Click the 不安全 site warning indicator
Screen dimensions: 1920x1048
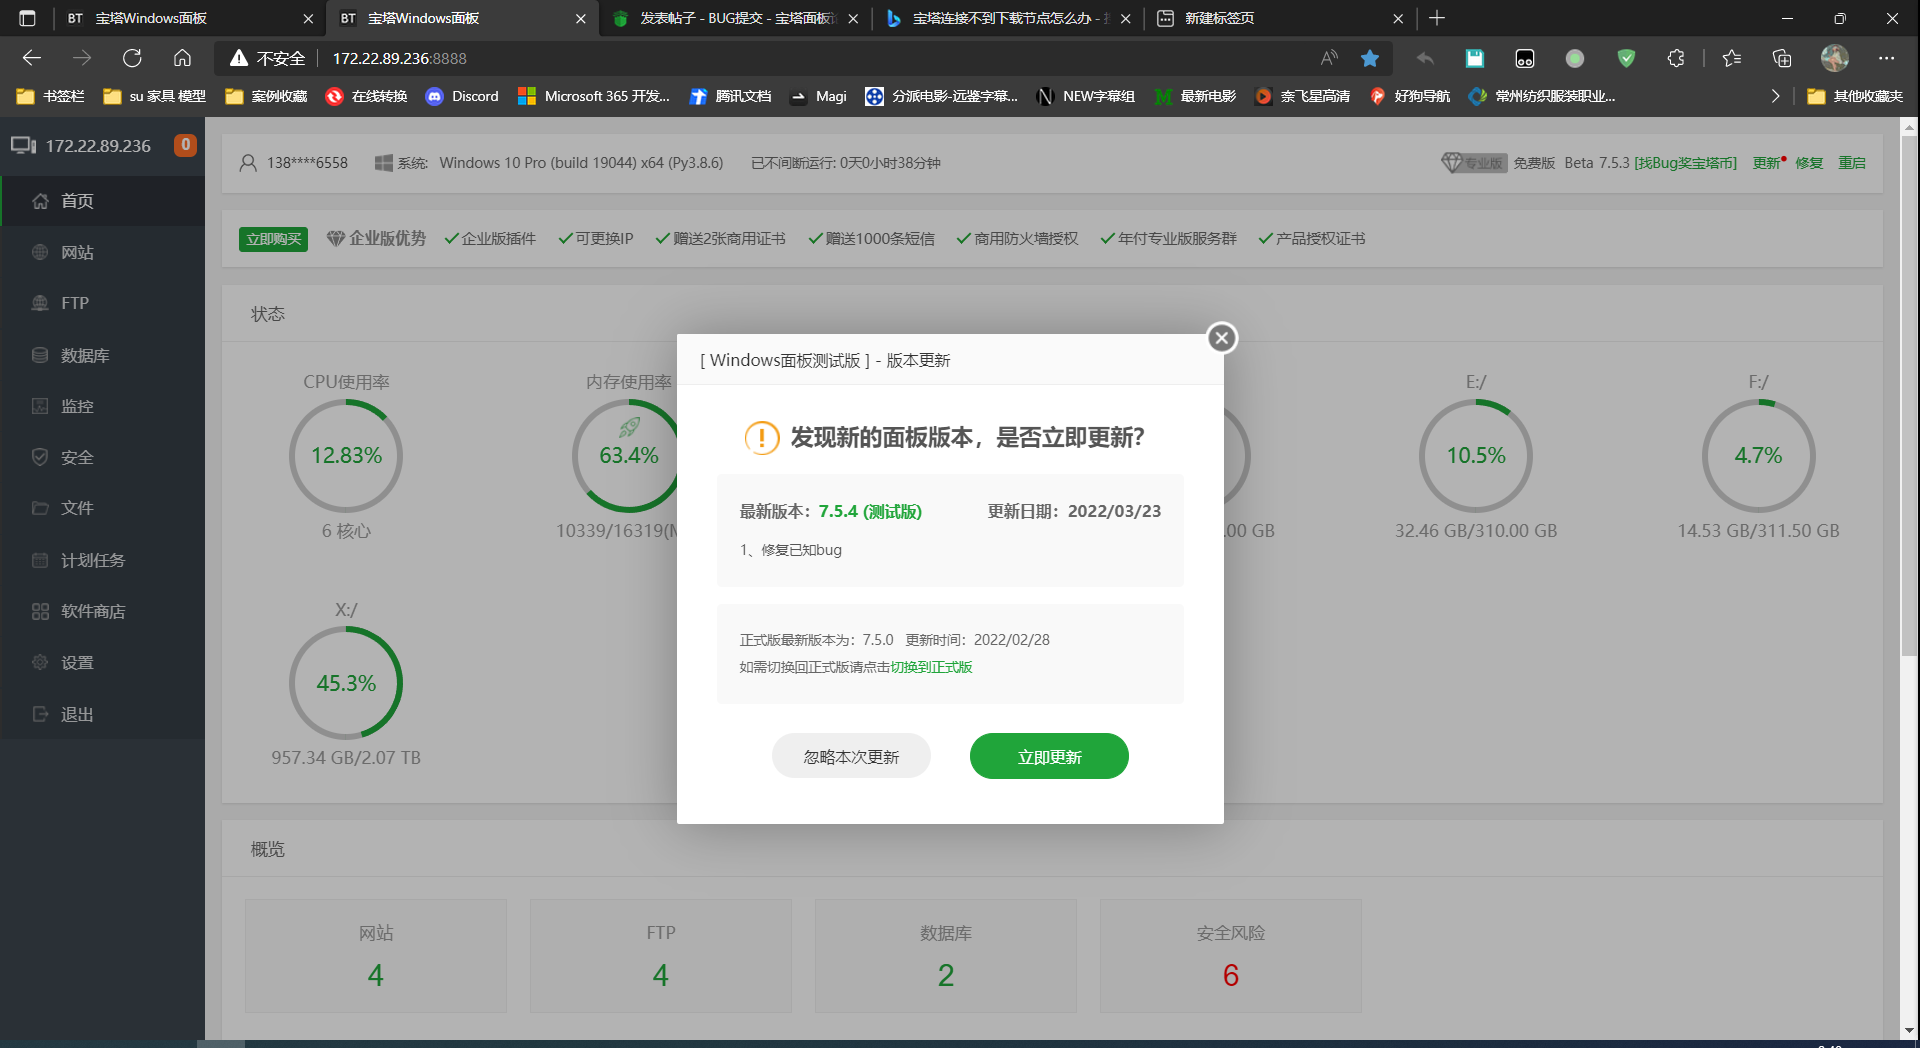point(267,58)
